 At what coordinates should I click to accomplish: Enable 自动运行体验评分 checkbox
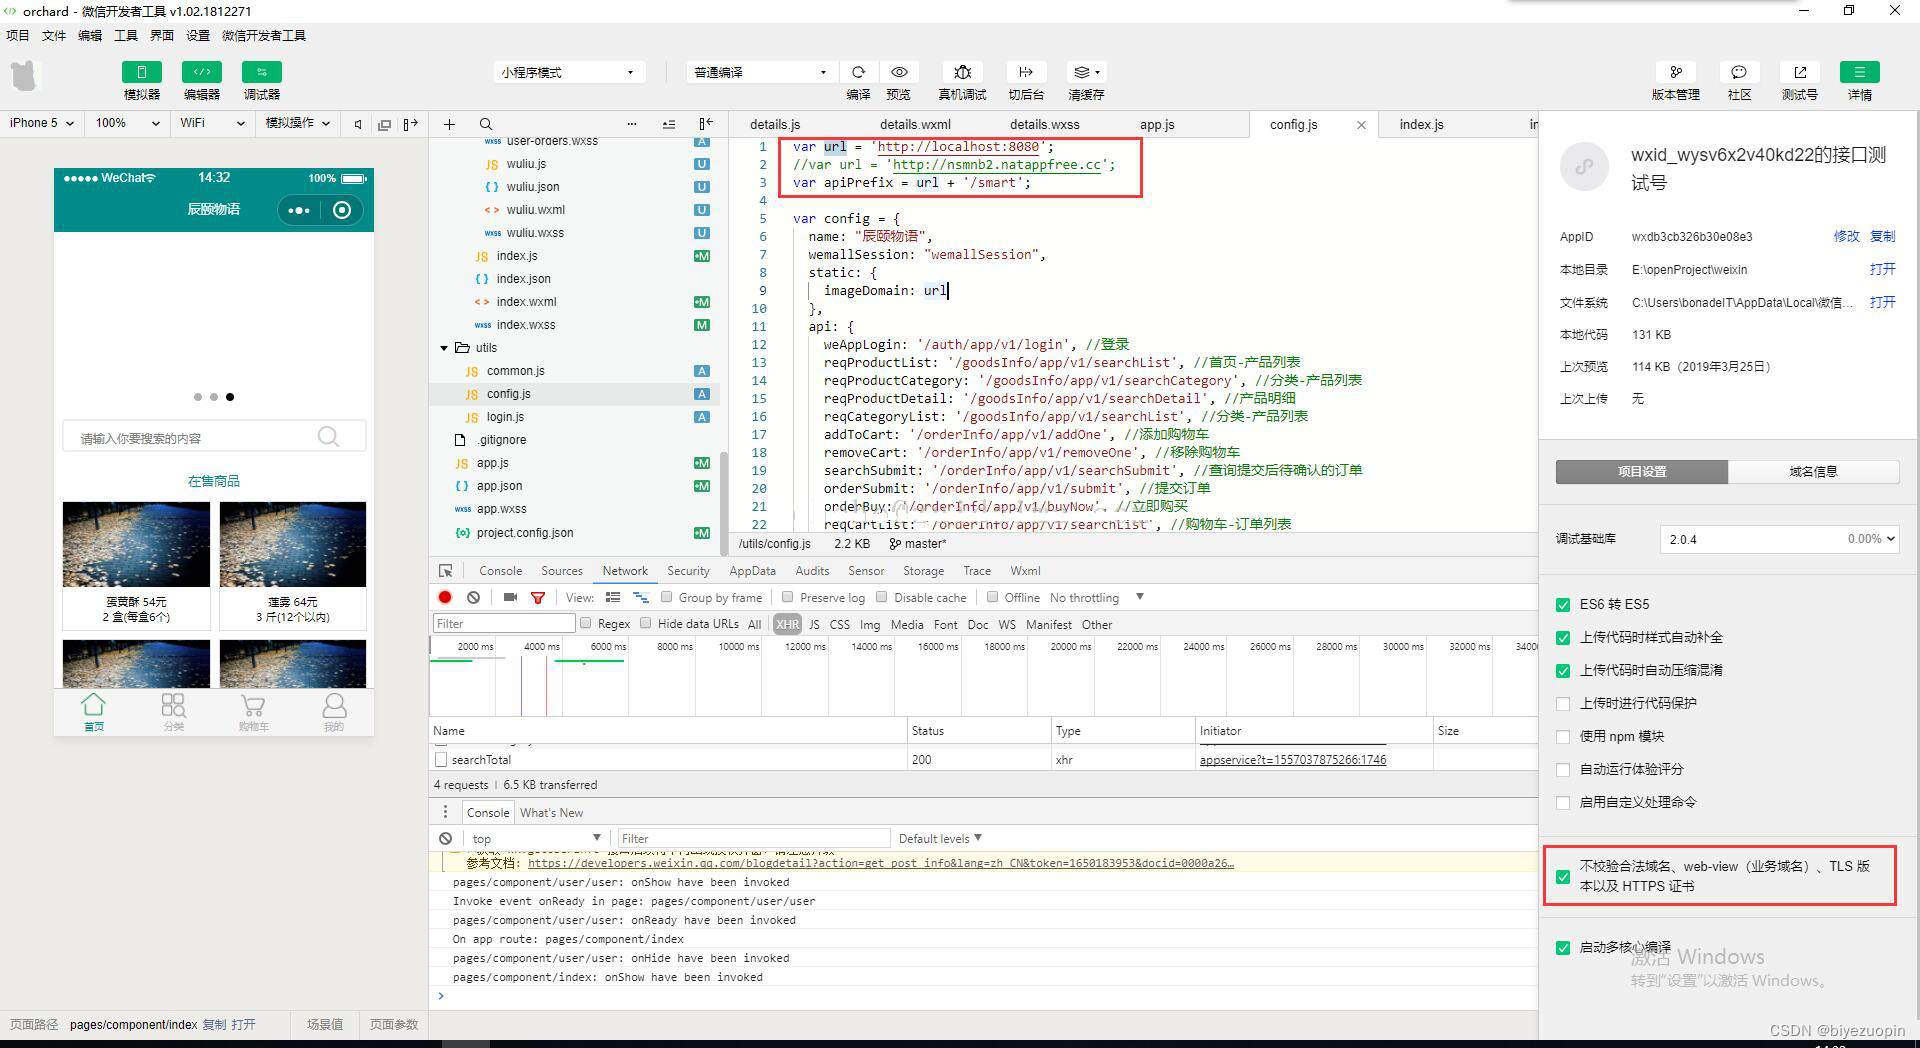[x=1563, y=769]
